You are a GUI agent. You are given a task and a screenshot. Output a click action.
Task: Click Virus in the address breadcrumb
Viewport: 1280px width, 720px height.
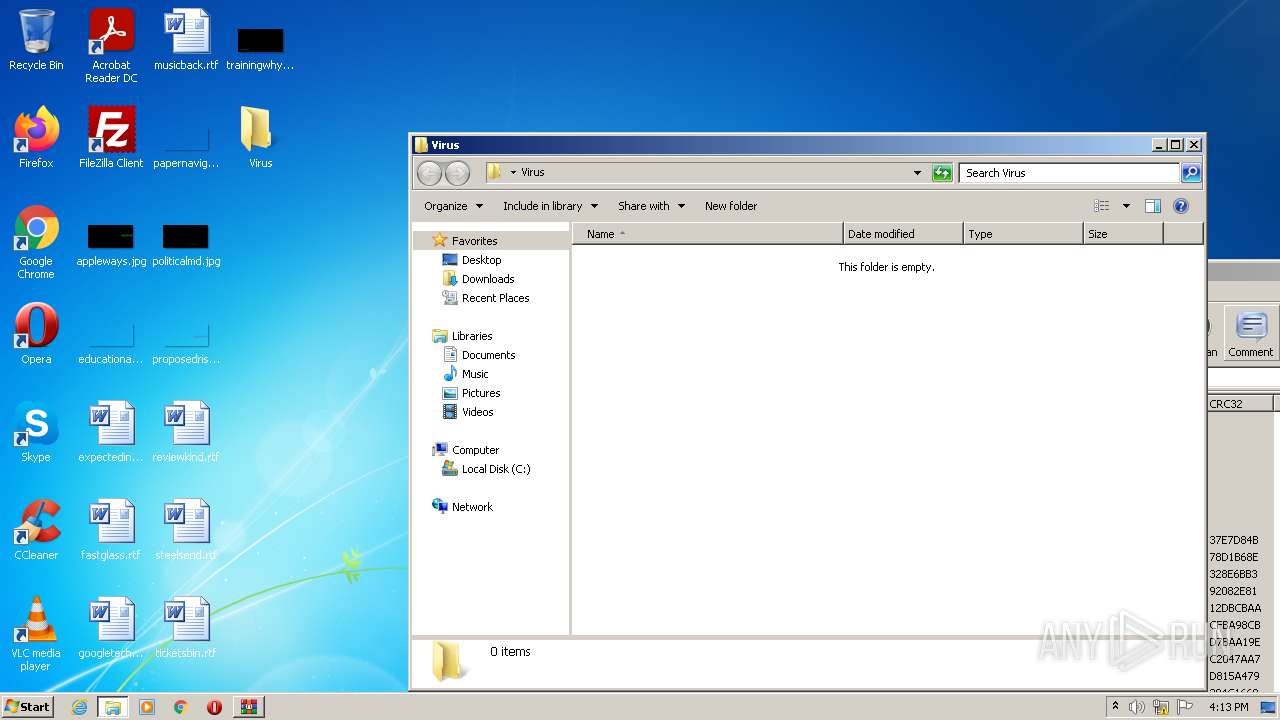point(533,173)
